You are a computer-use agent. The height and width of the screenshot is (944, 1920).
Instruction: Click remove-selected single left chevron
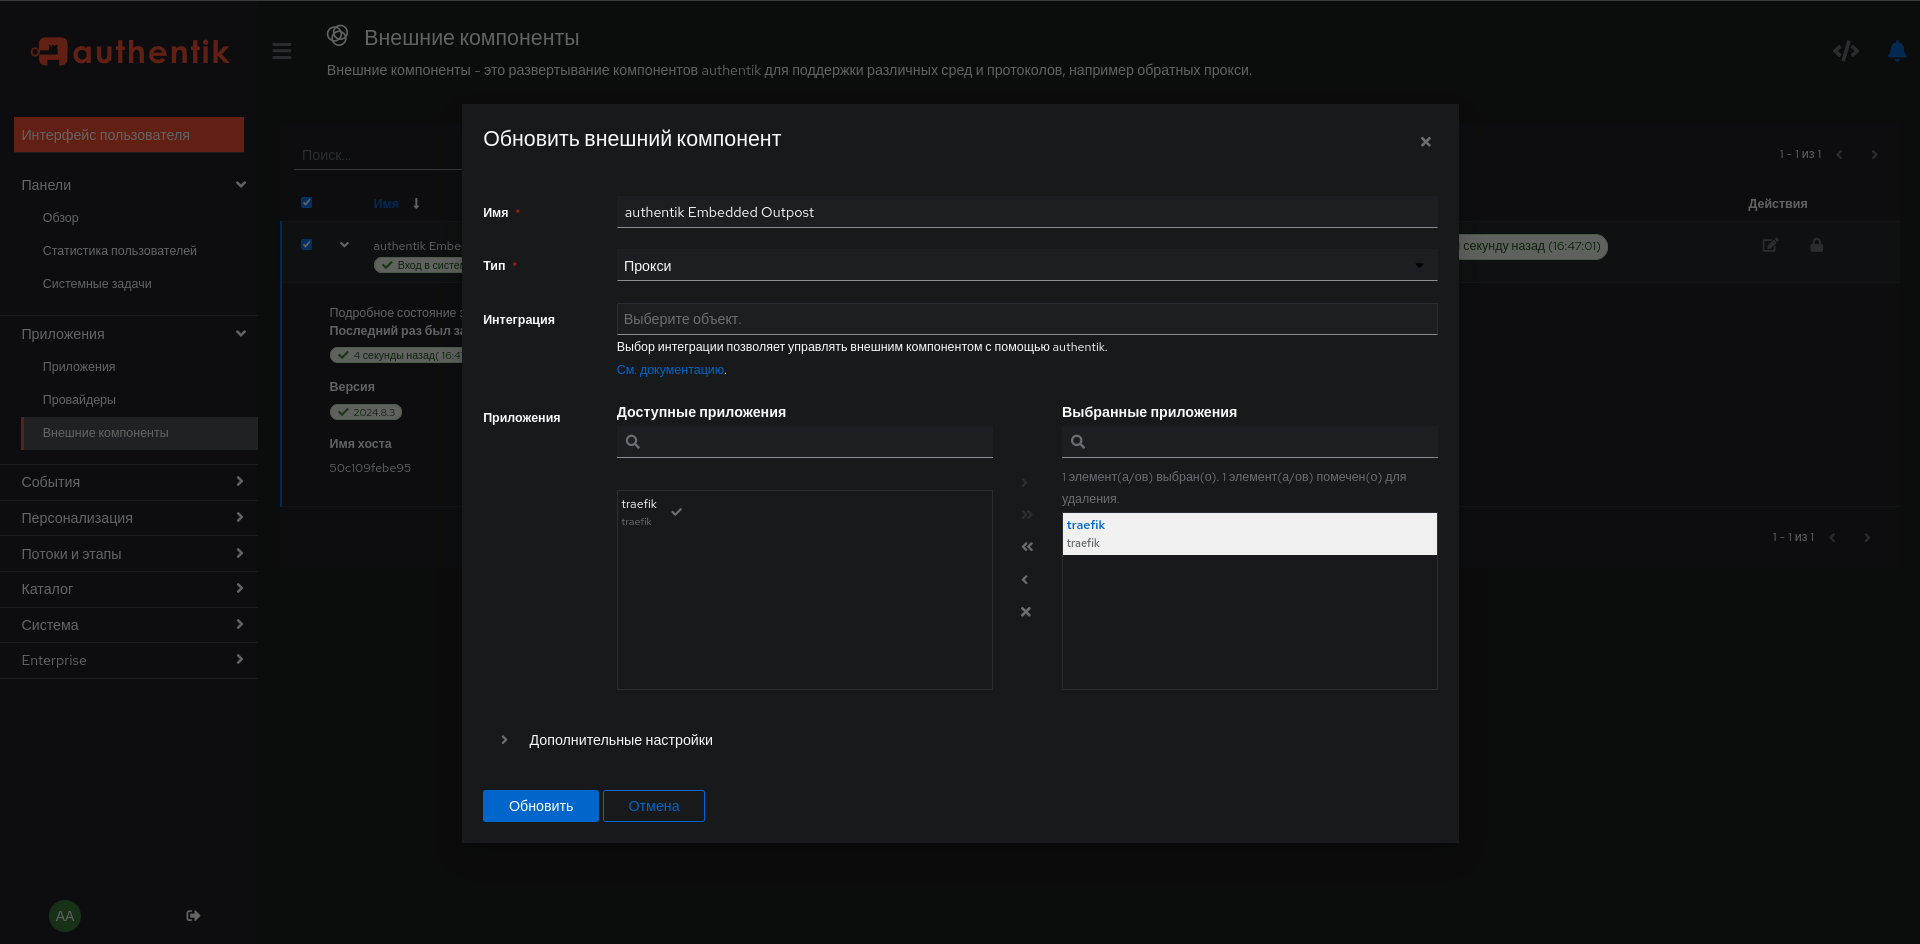point(1025,580)
